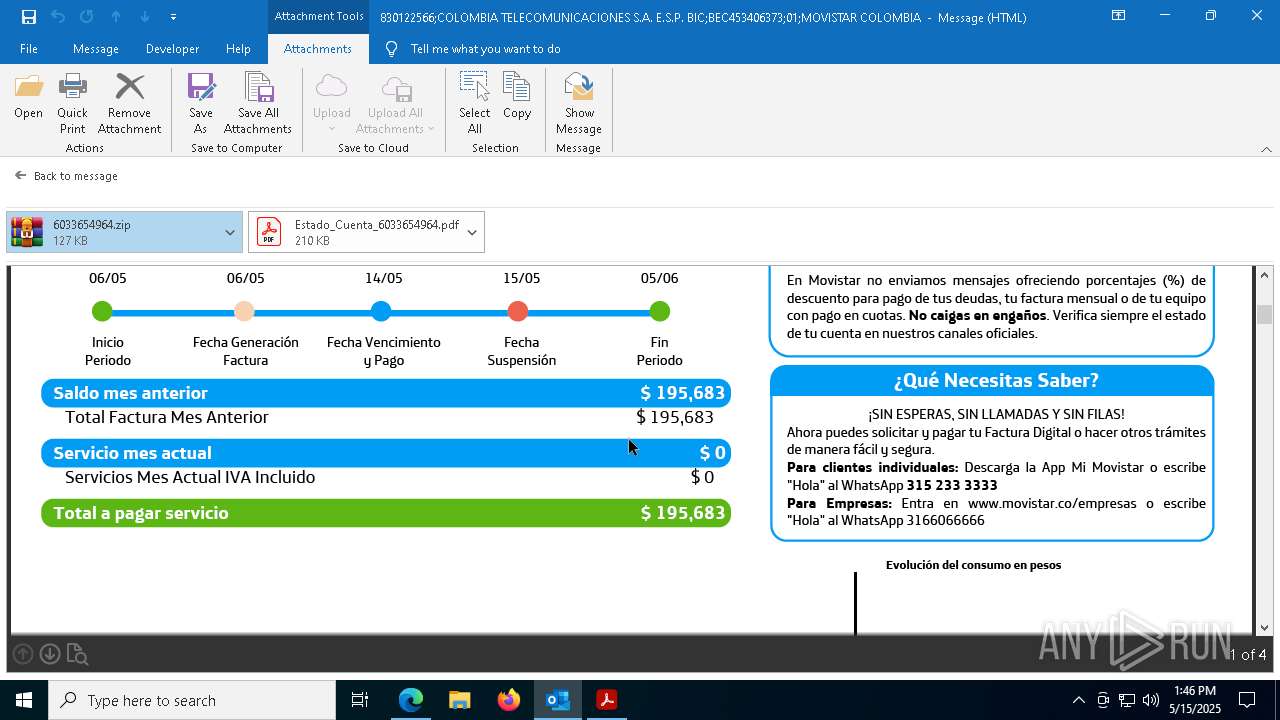
Task: Open dropdown arrow for 6033654964.zip attachment
Action: 230,232
